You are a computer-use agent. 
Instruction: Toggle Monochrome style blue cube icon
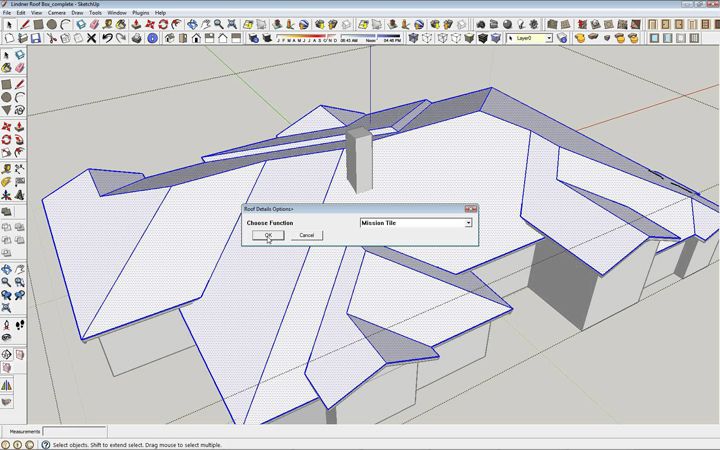(x=495, y=38)
